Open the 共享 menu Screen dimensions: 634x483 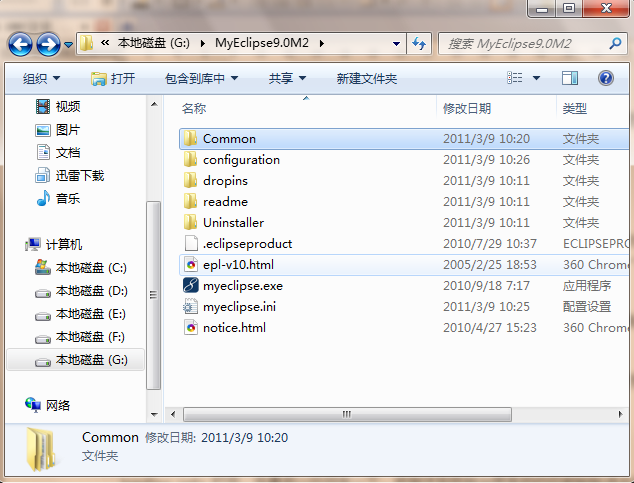(x=287, y=78)
